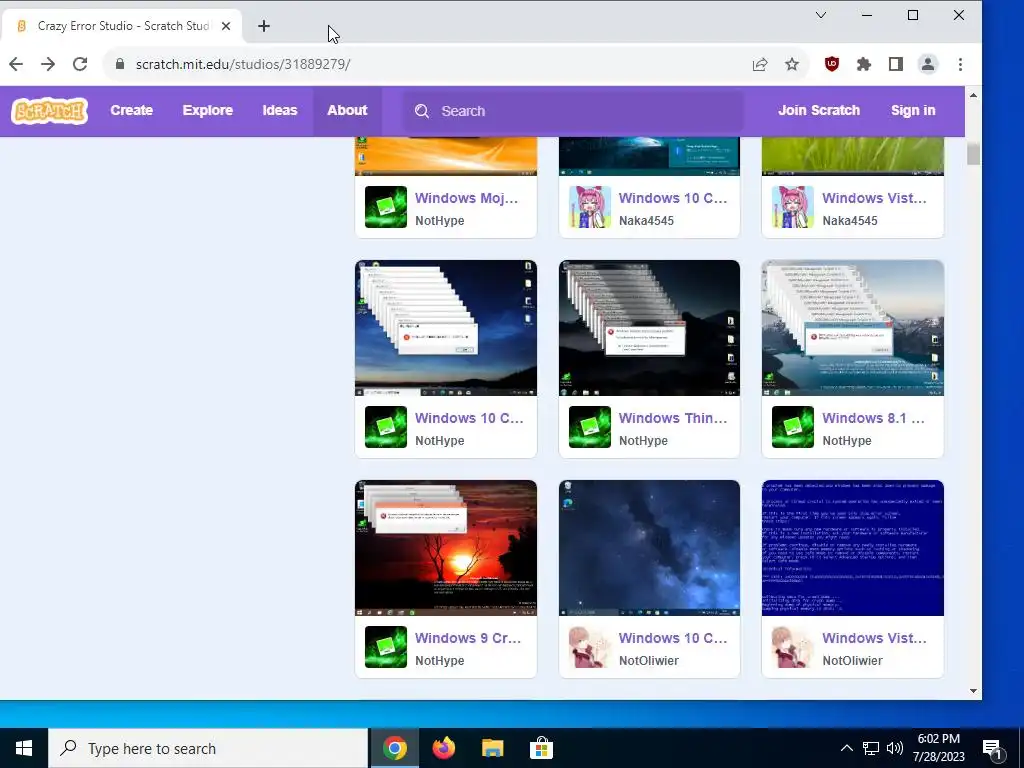Screen dimensions: 1024x768
Task: Open Explore in Scratch navigation
Action: (x=208, y=111)
